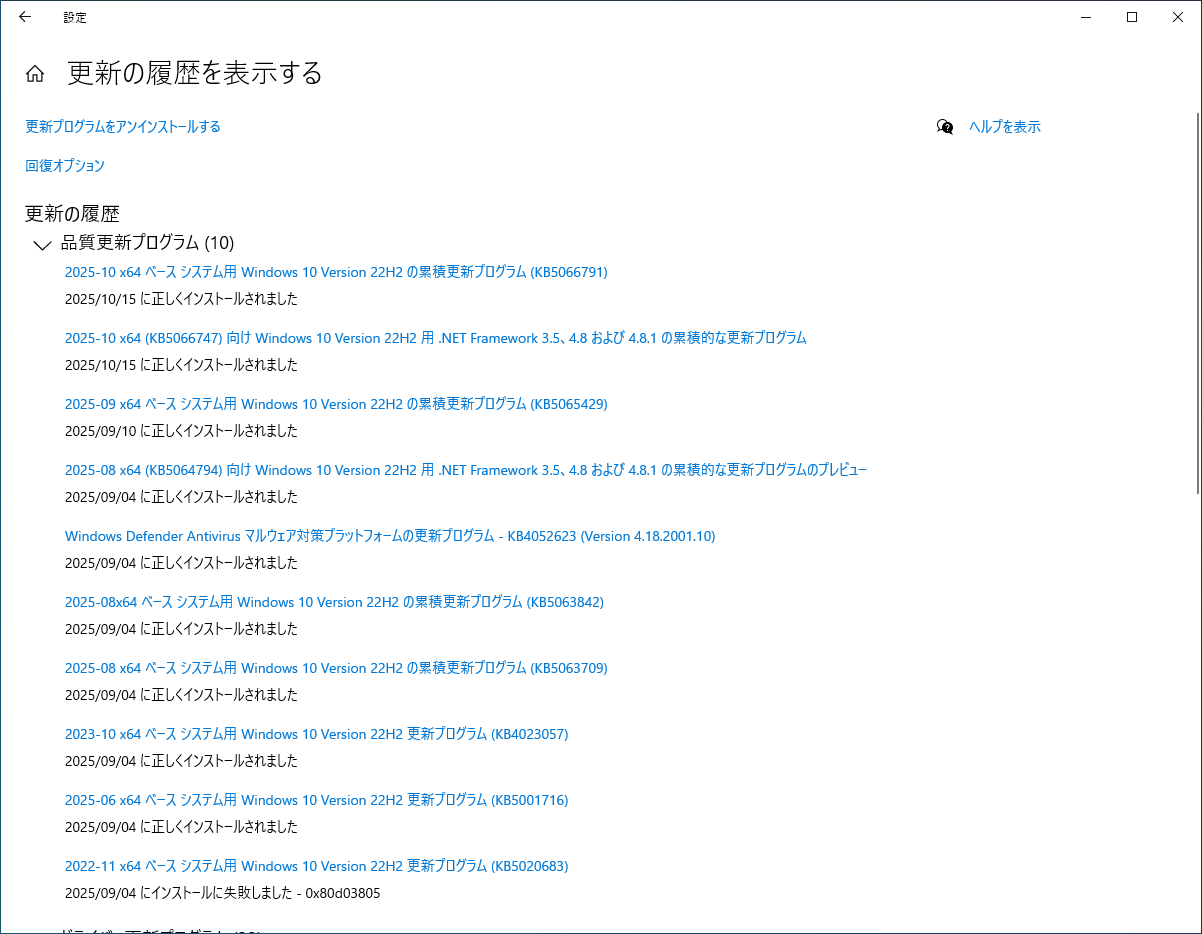Viewport: 1202px width, 934px height.
Task: Go to Settings home via house icon
Action: pyautogui.click(x=35, y=74)
